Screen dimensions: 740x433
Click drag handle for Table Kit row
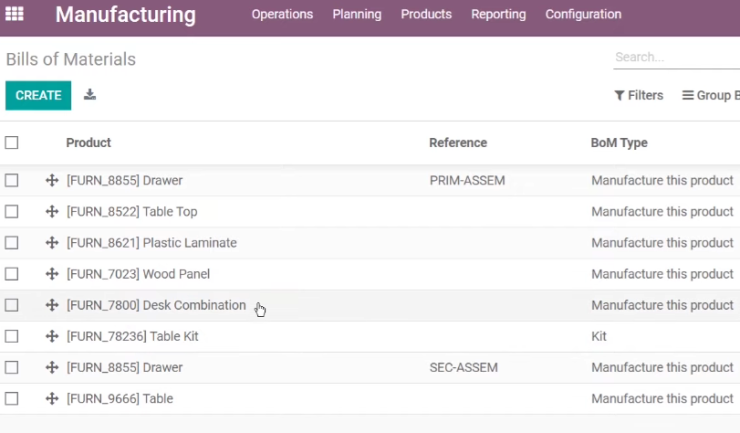coord(52,336)
